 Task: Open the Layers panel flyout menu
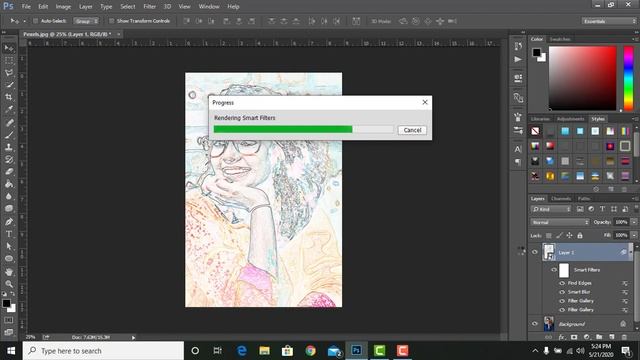(635, 199)
